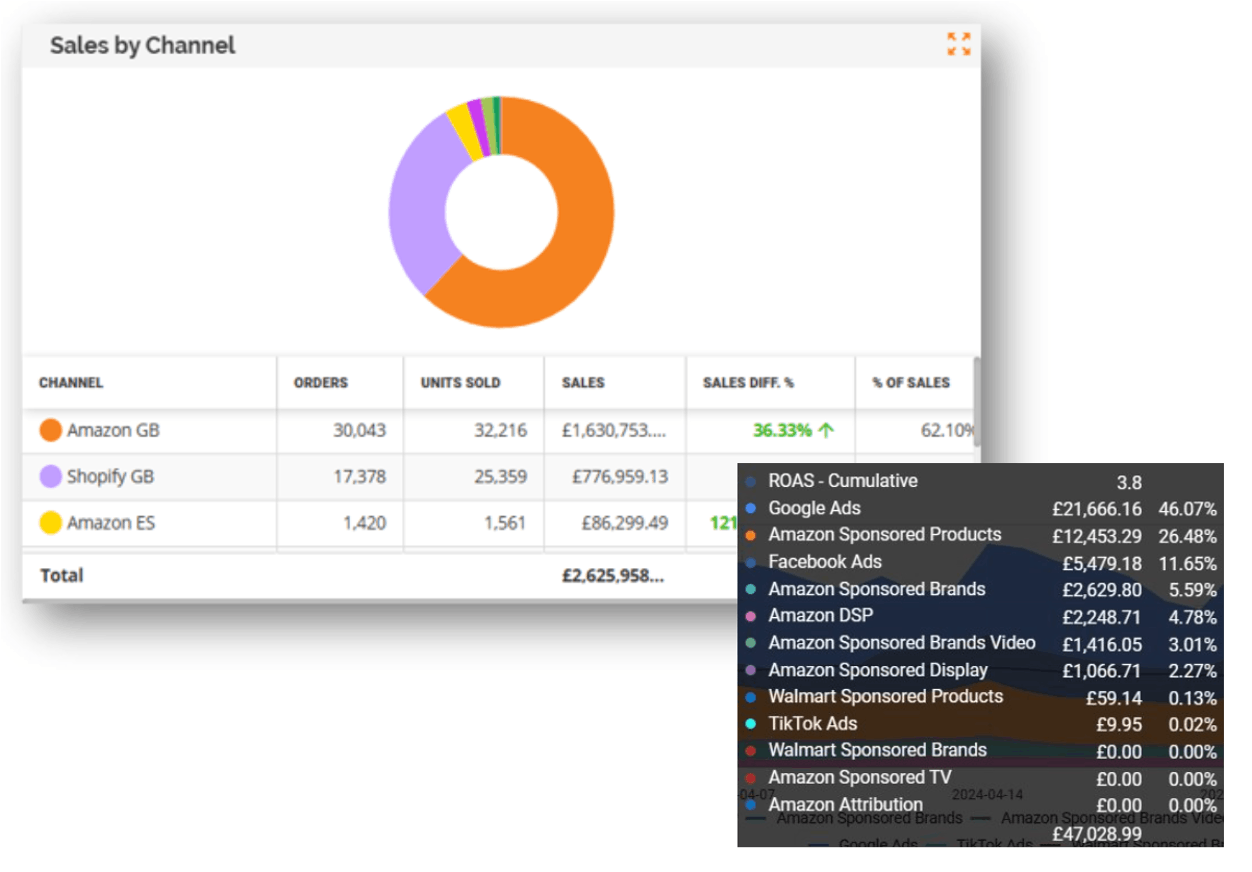Click the Google Ads legend row

click(x=980, y=508)
